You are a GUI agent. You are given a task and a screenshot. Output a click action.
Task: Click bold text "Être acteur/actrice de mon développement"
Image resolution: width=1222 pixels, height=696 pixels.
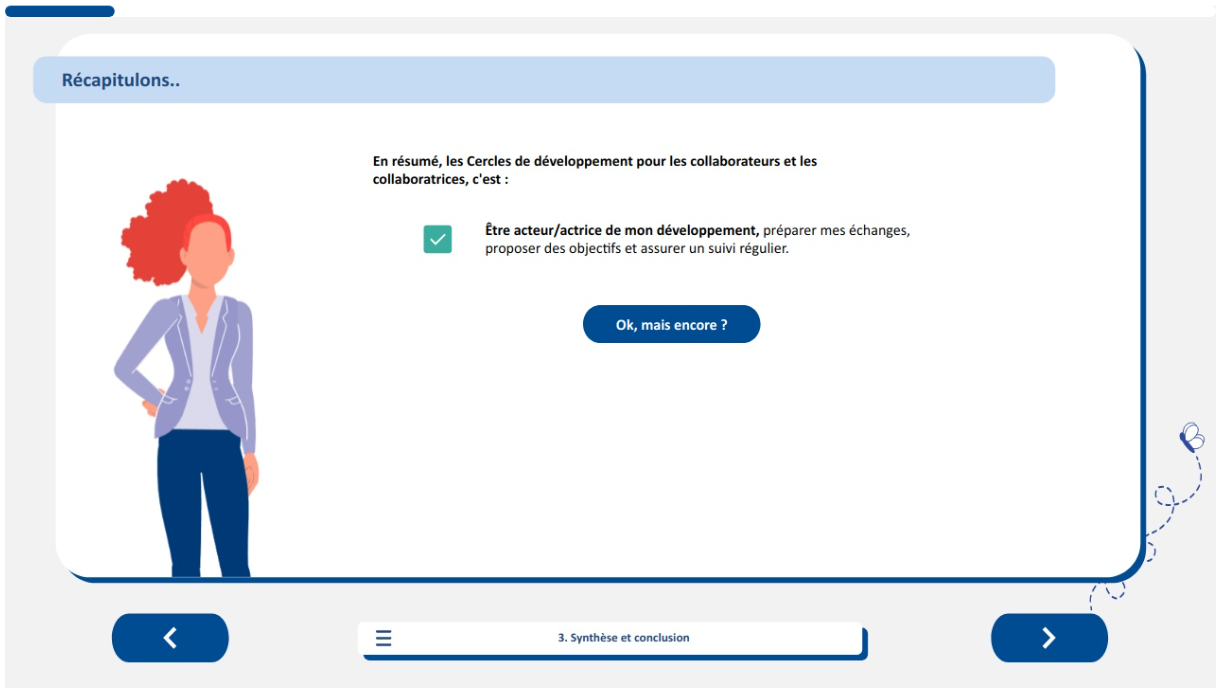[621, 230]
